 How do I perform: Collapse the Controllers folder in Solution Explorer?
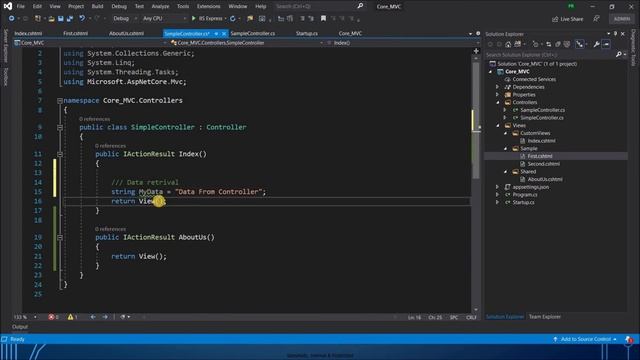pos(498,102)
